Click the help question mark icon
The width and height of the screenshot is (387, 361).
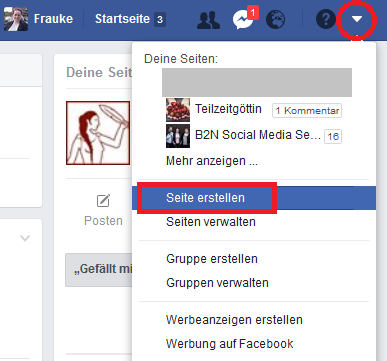[x=325, y=19]
